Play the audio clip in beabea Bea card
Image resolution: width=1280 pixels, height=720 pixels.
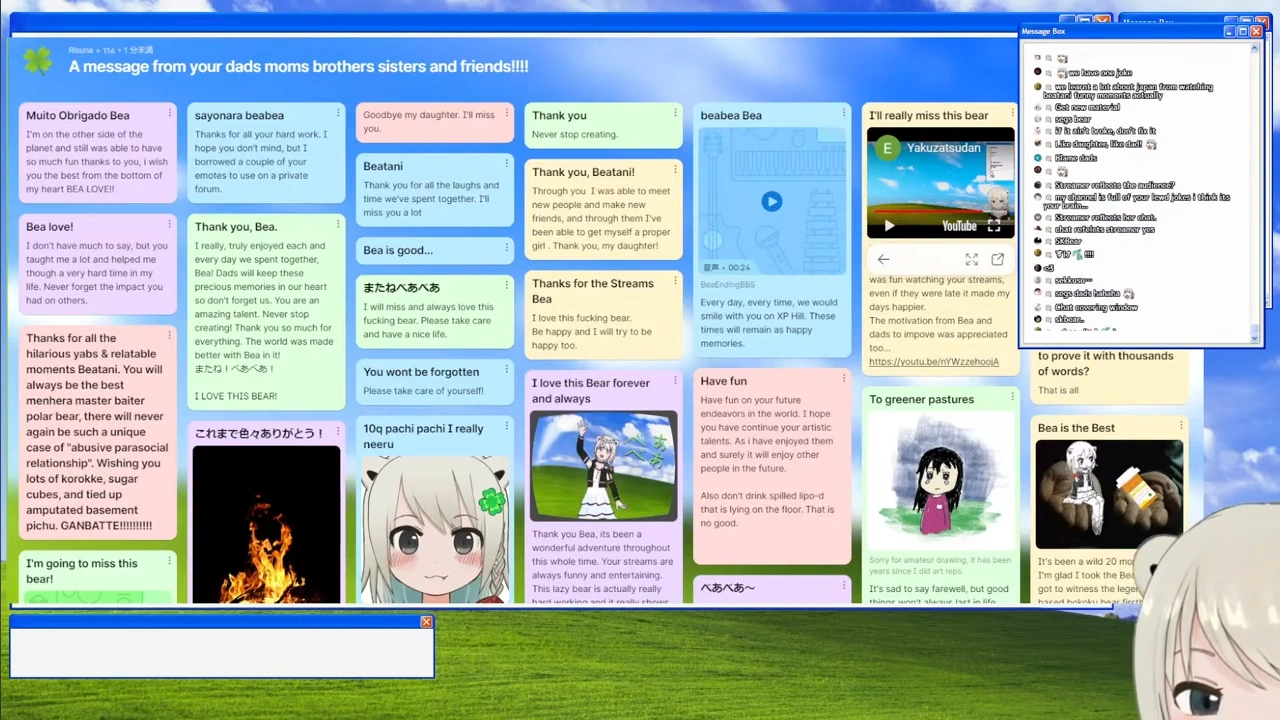pyautogui.click(x=771, y=202)
